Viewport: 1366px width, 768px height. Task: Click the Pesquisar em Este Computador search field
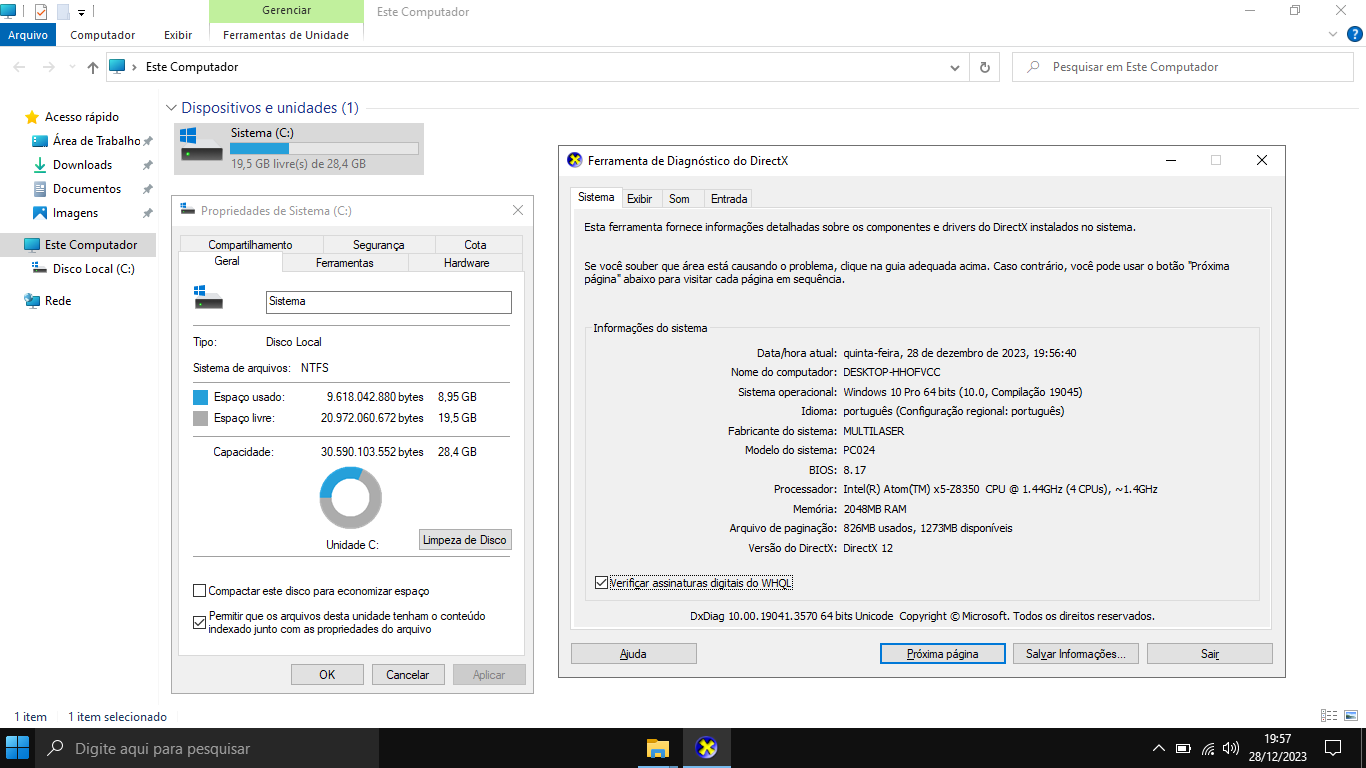tap(1183, 67)
